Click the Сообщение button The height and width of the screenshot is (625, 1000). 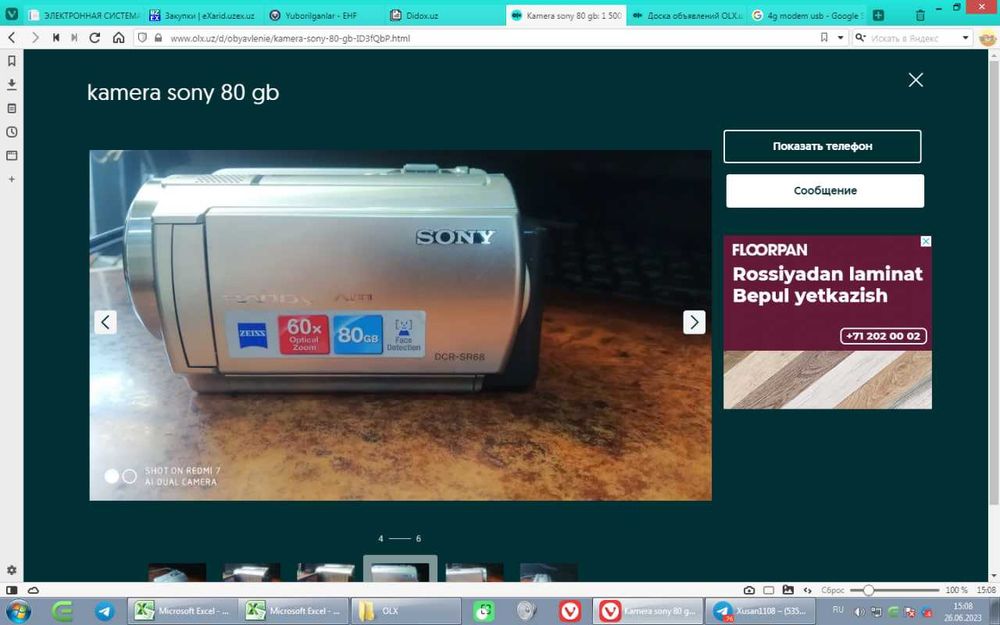[825, 191]
